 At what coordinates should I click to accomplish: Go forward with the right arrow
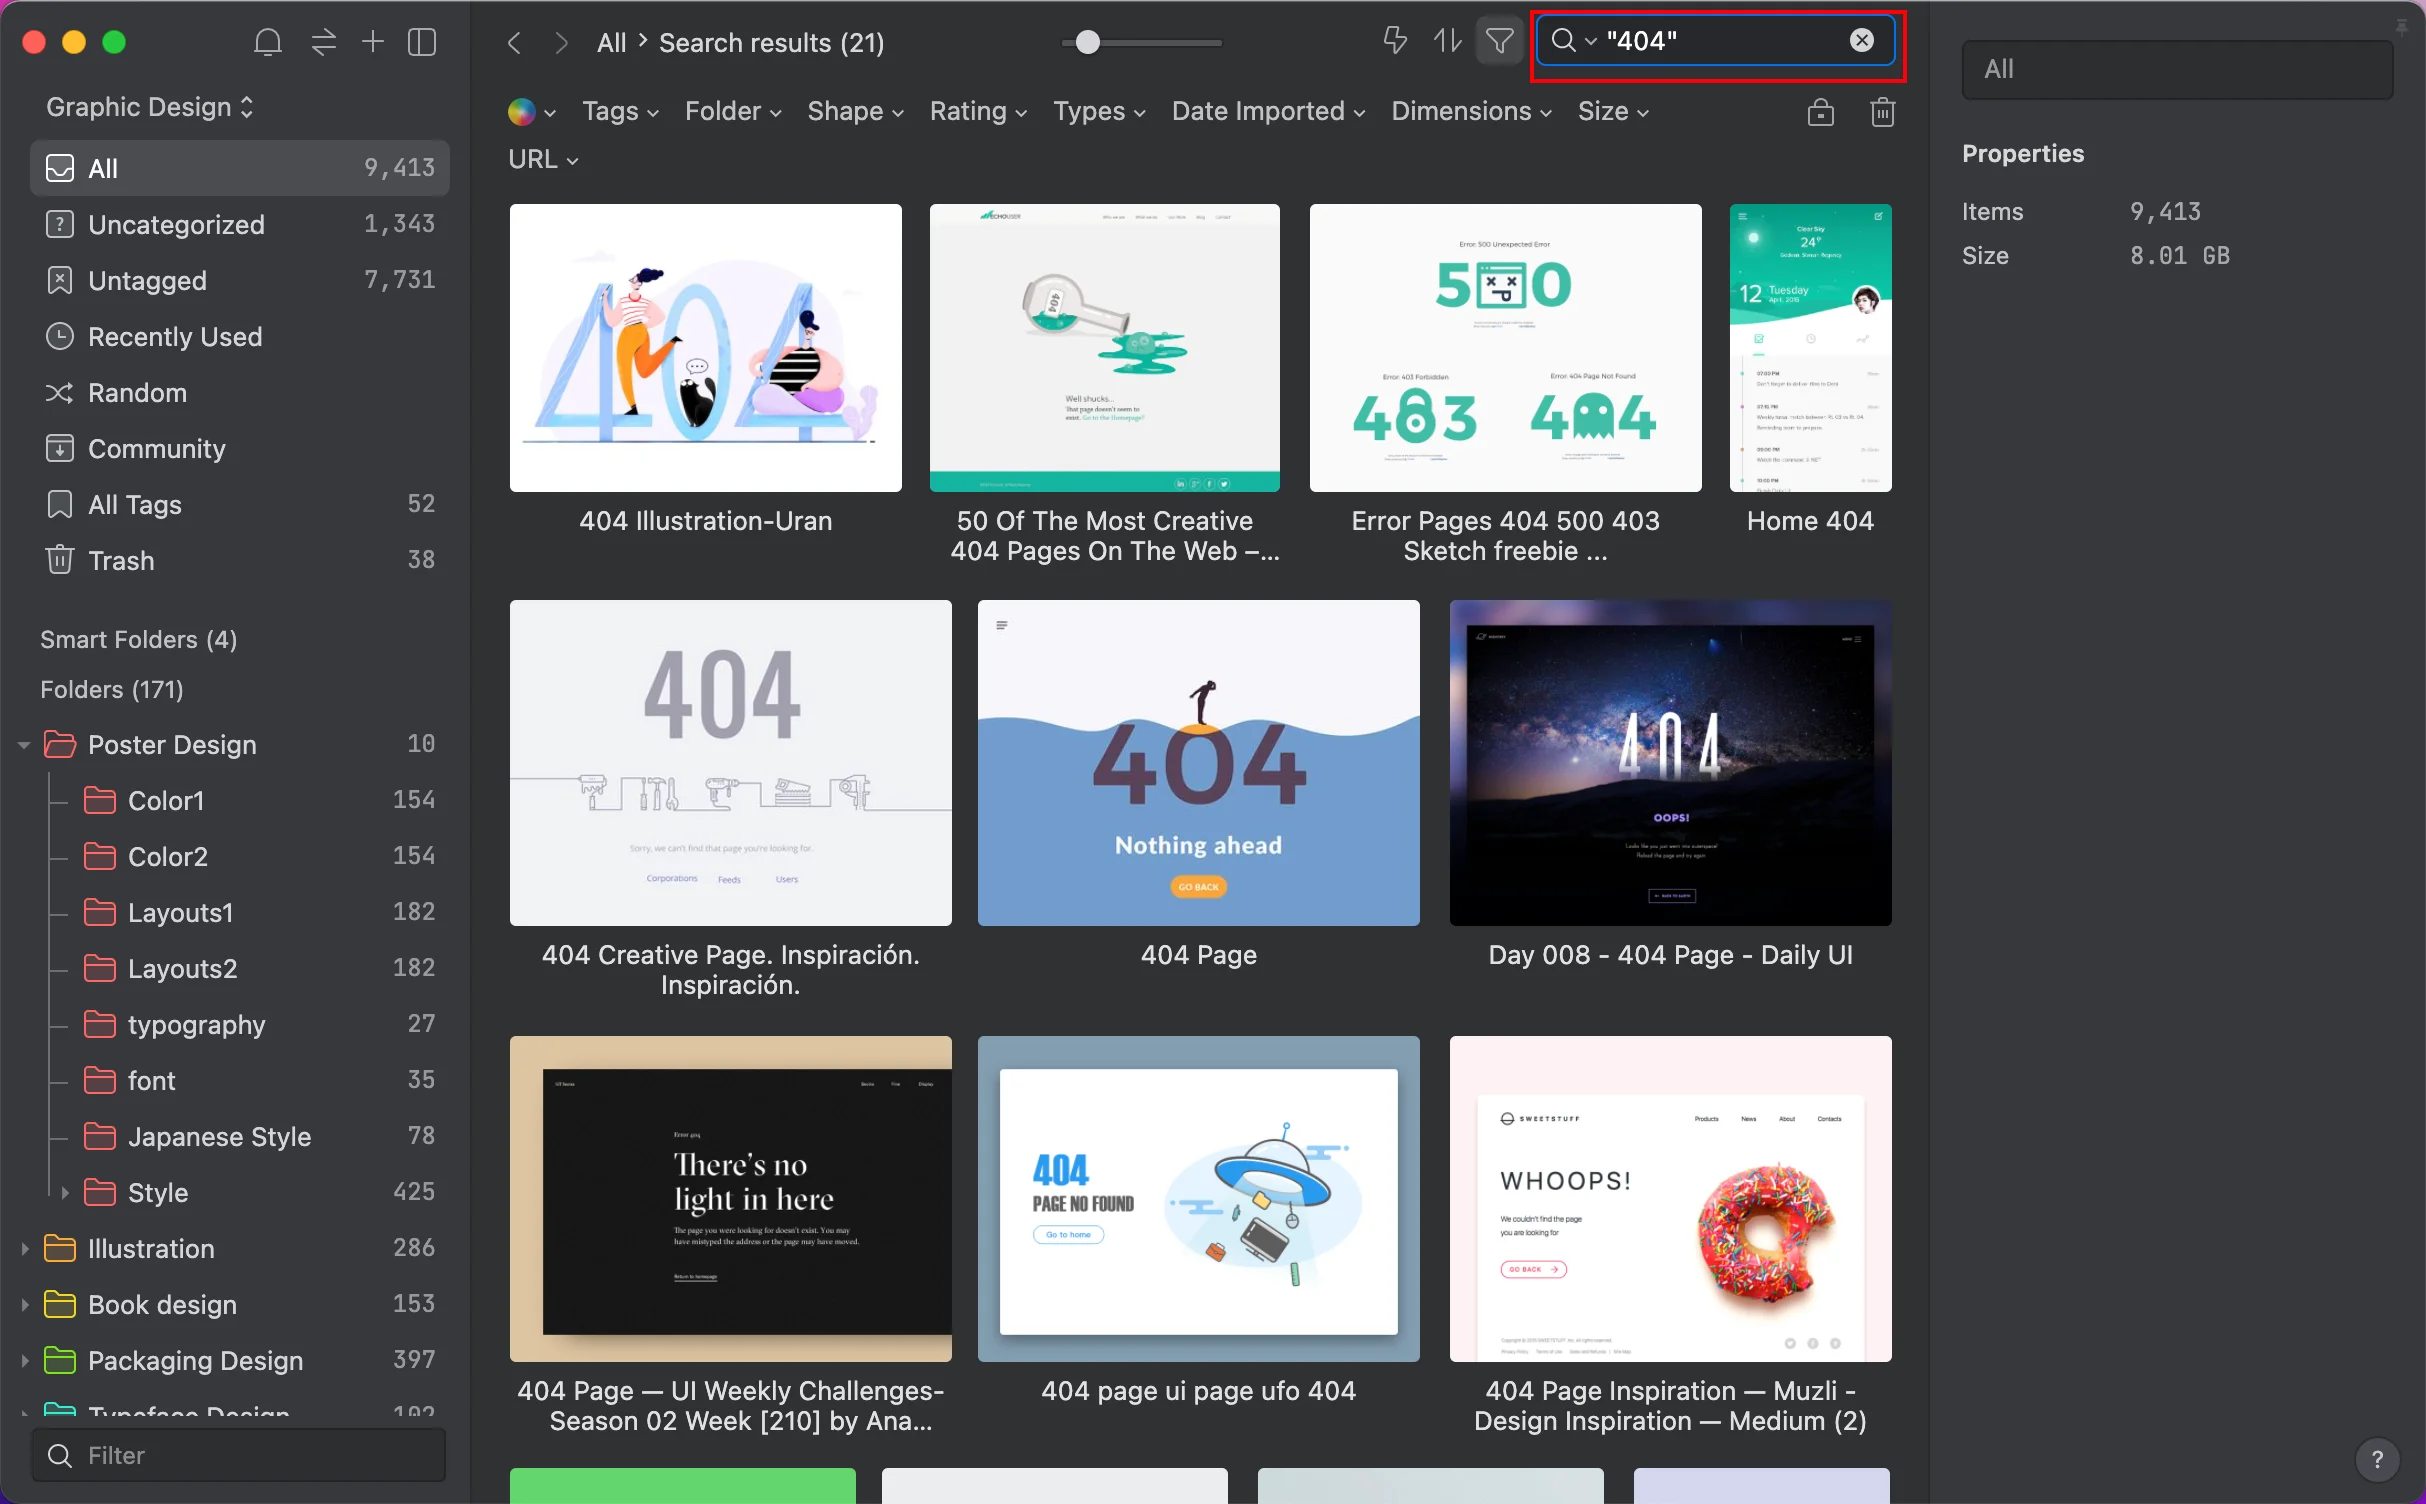coord(562,43)
